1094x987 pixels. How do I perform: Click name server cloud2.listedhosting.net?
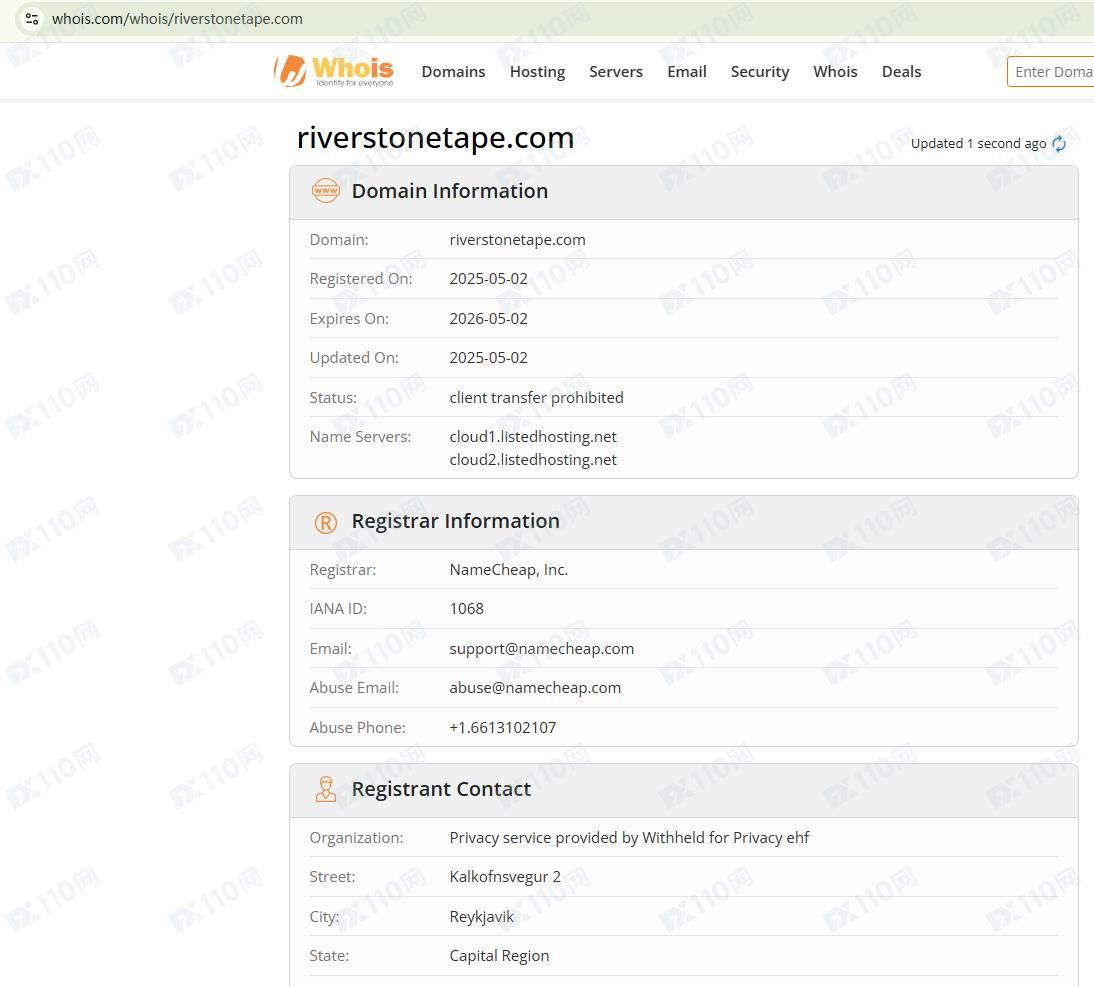[x=533, y=460]
